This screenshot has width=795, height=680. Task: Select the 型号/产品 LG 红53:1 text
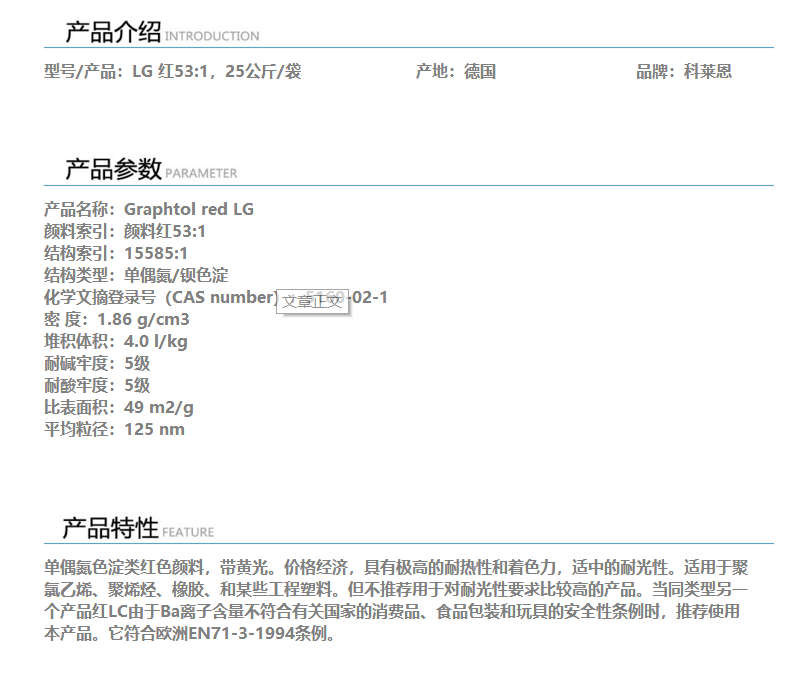(x=172, y=71)
